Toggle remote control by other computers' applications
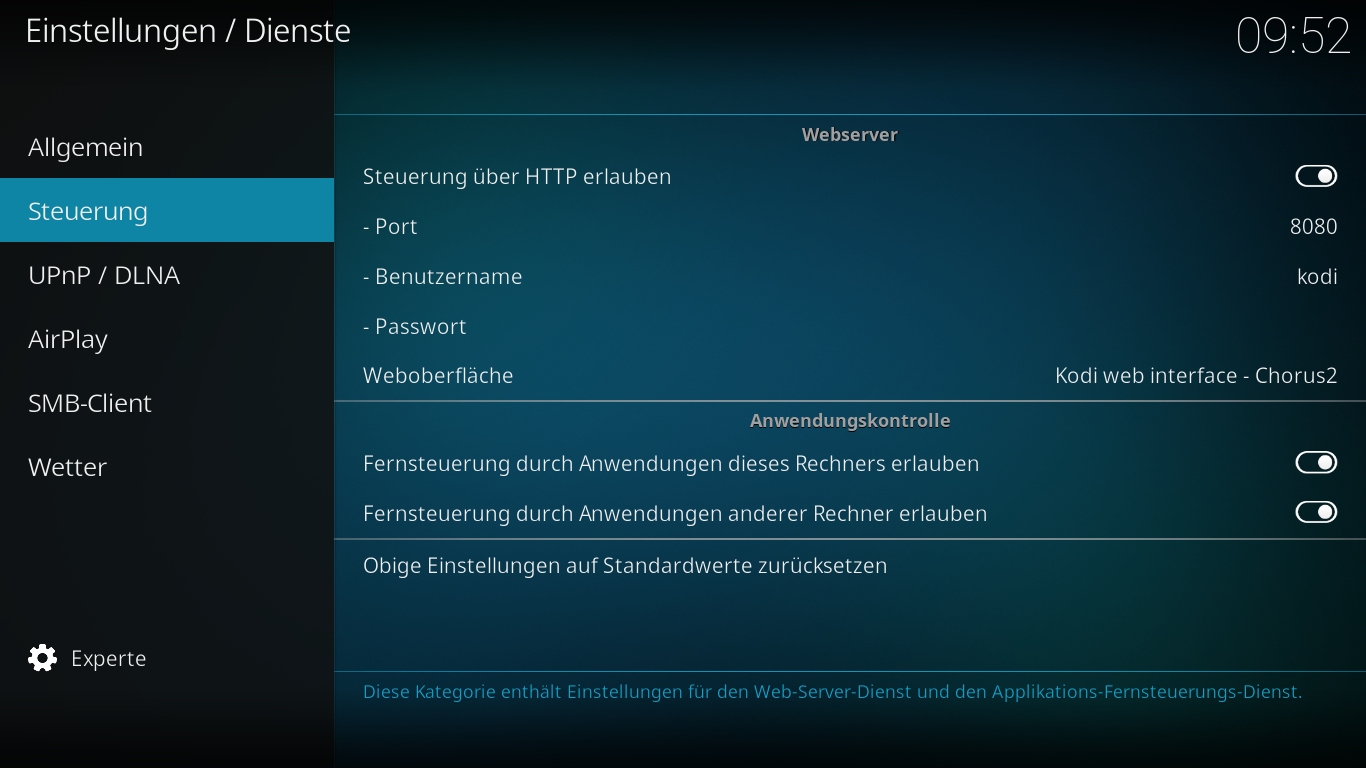Viewport: 1366px width, 768px height. point(1315,512)
